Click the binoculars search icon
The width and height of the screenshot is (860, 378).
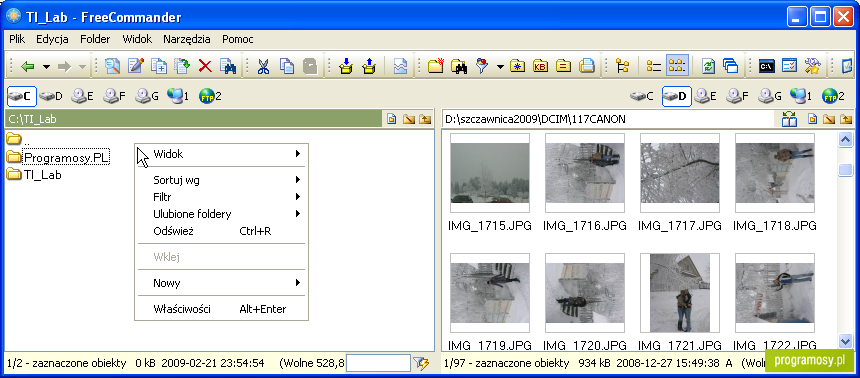click(459, 66)
